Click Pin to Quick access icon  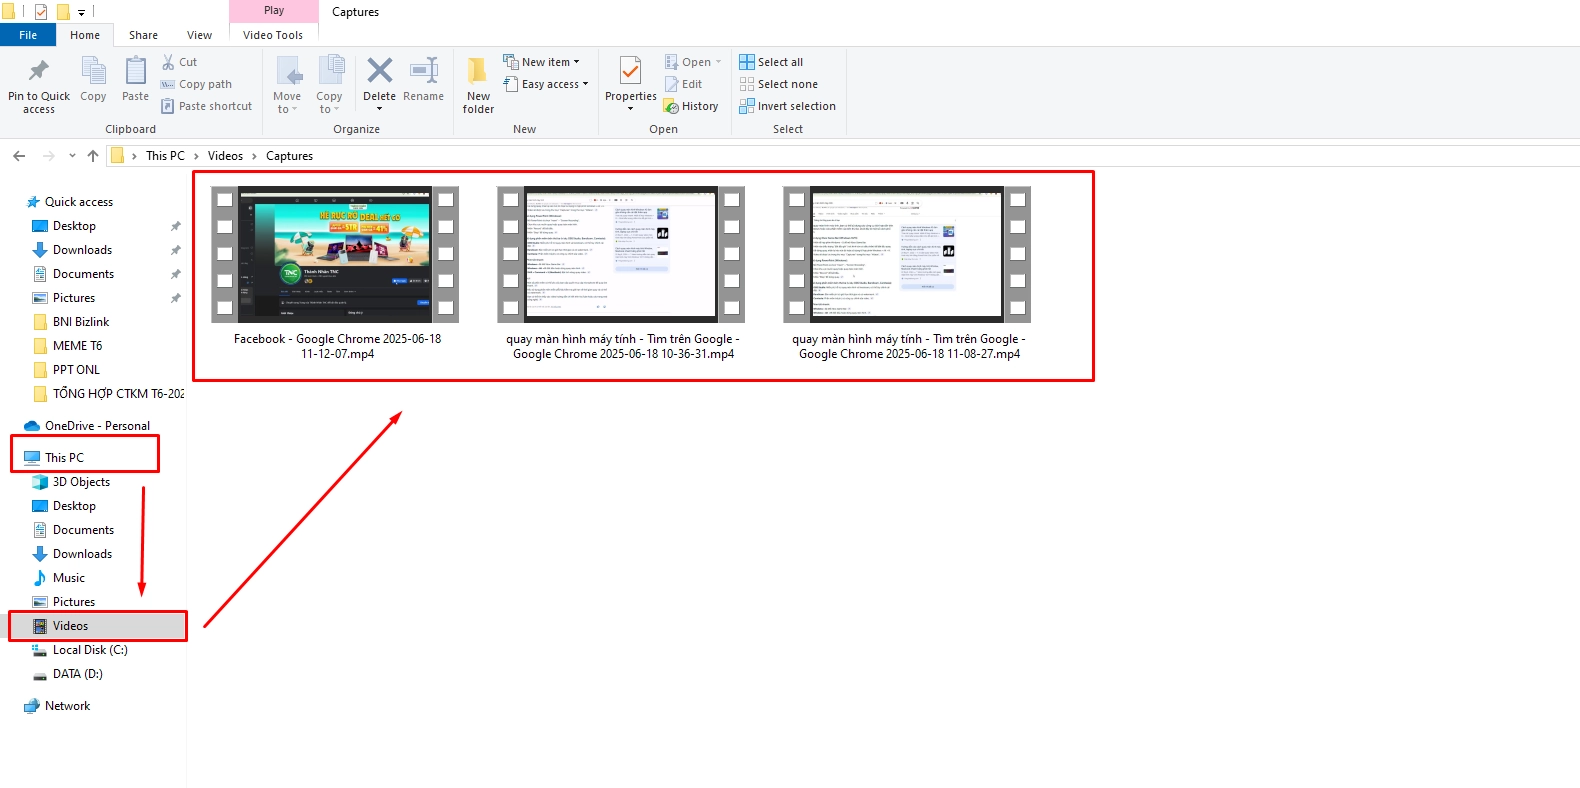38,70
